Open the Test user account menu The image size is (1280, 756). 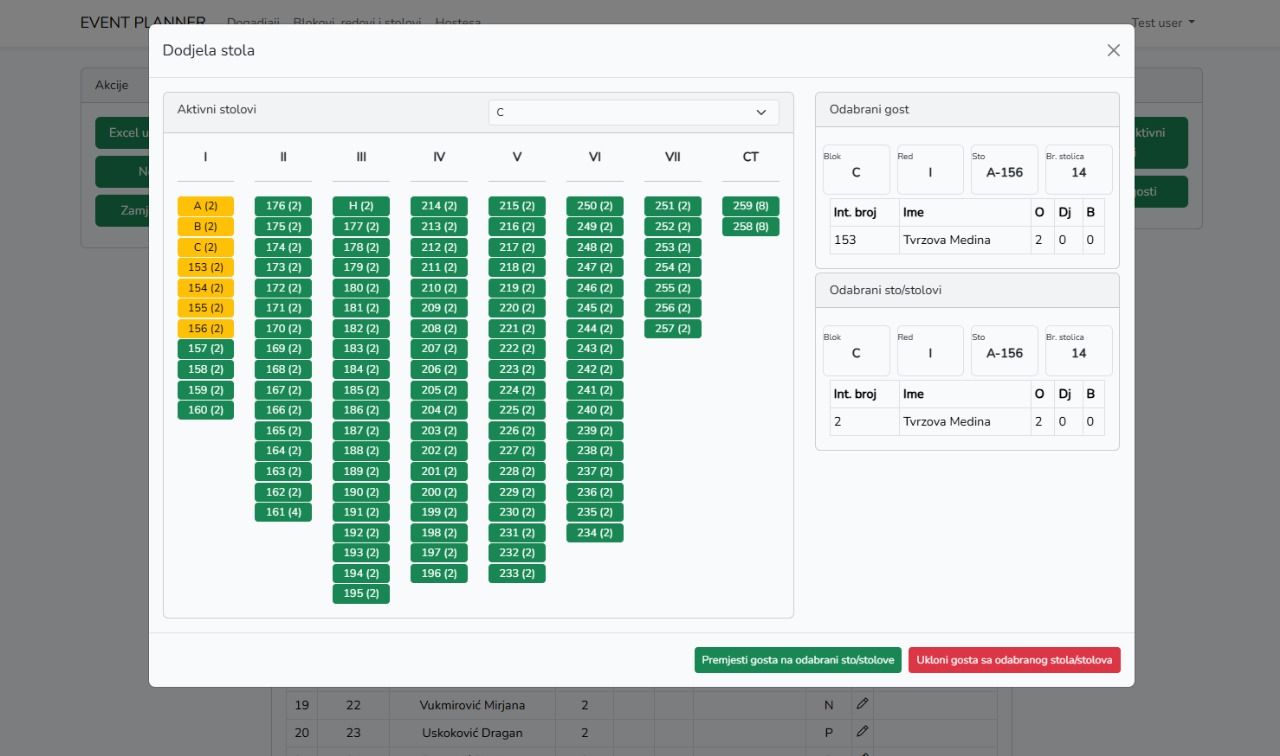pyautogui.click(x=1162, y=23)
